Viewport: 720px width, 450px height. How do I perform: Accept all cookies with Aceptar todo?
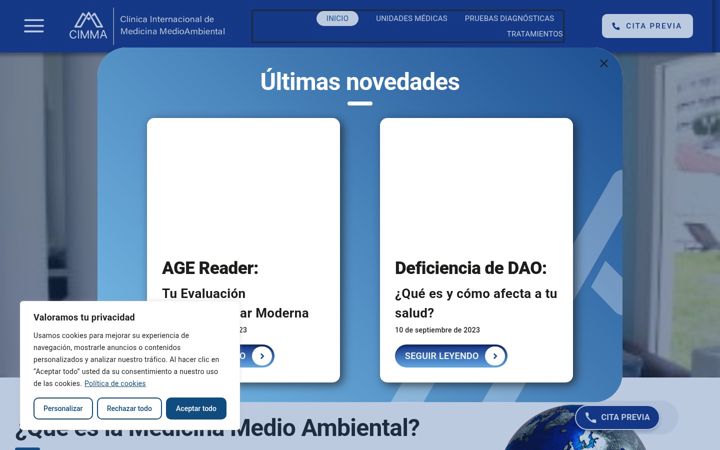click(x=196, y=408)
